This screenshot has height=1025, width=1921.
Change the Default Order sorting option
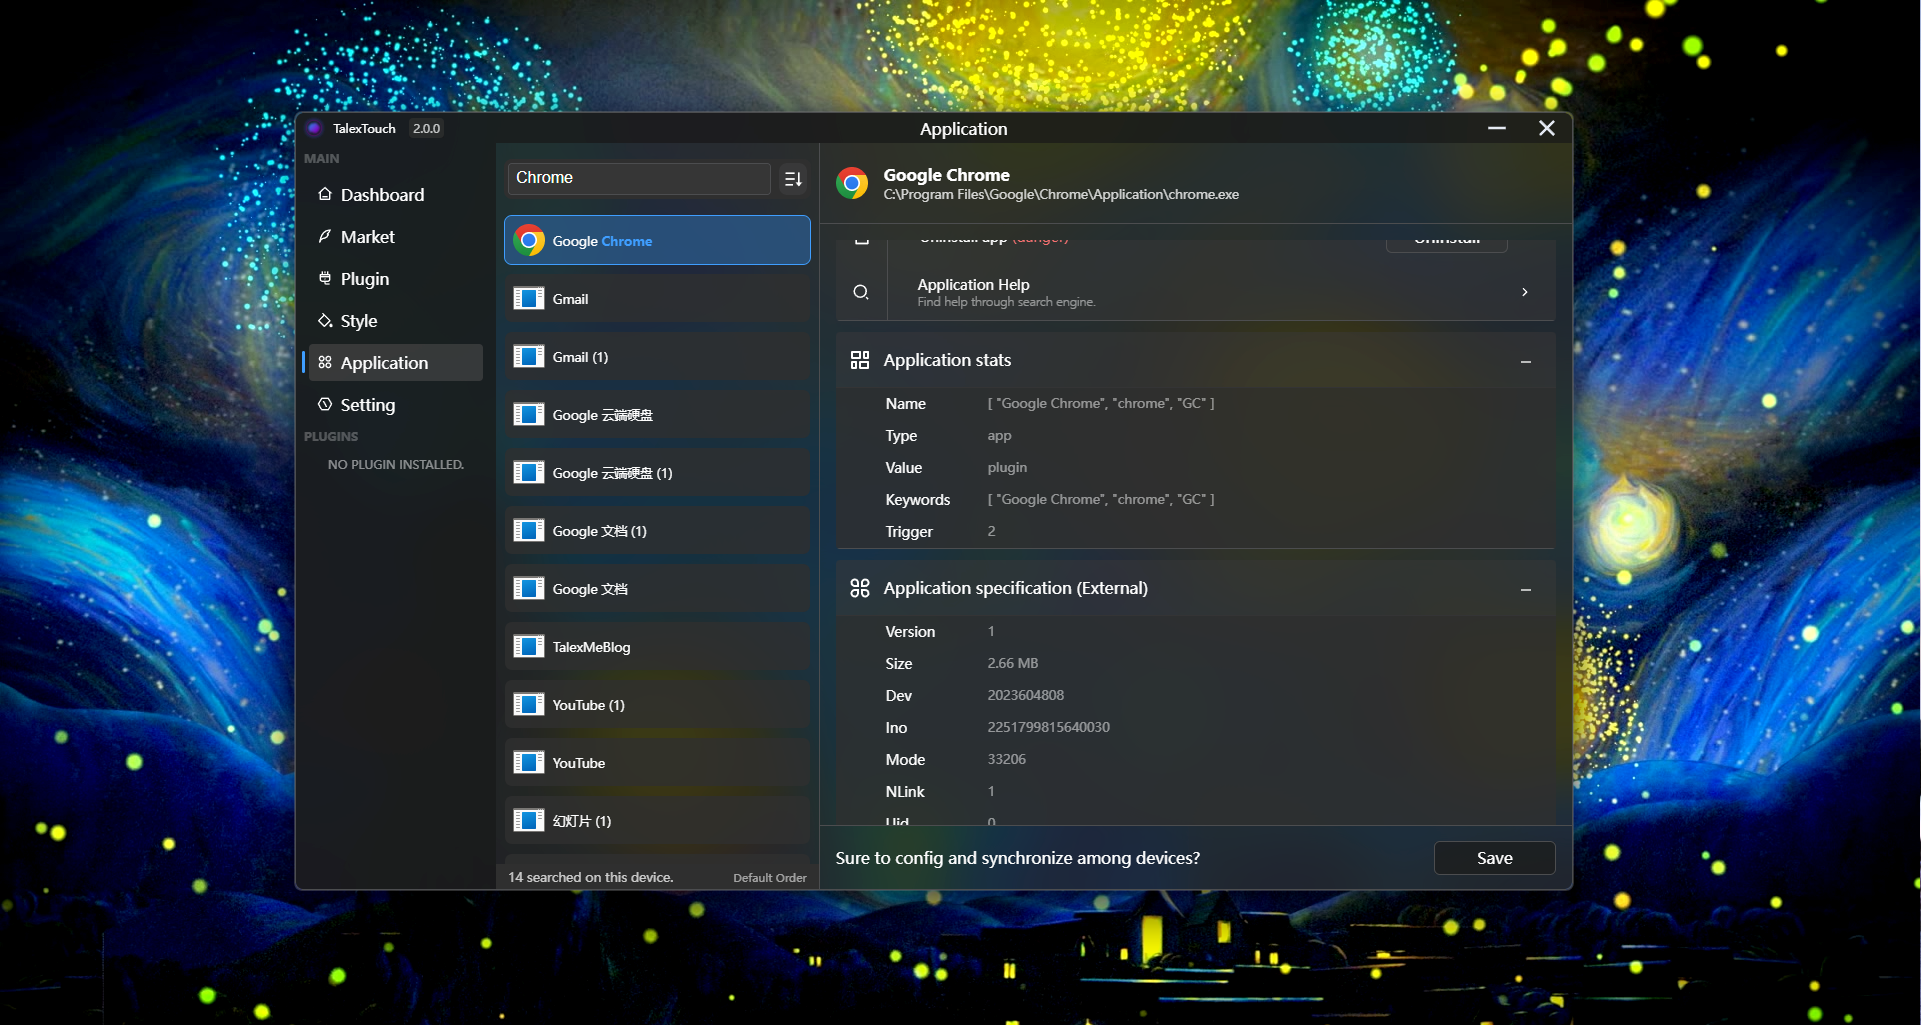770,878
